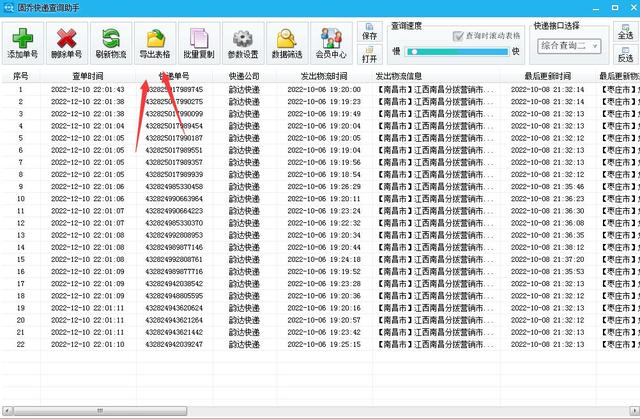Click 韵达快递 in row 15
640x419 pixels.
(244, 259)
